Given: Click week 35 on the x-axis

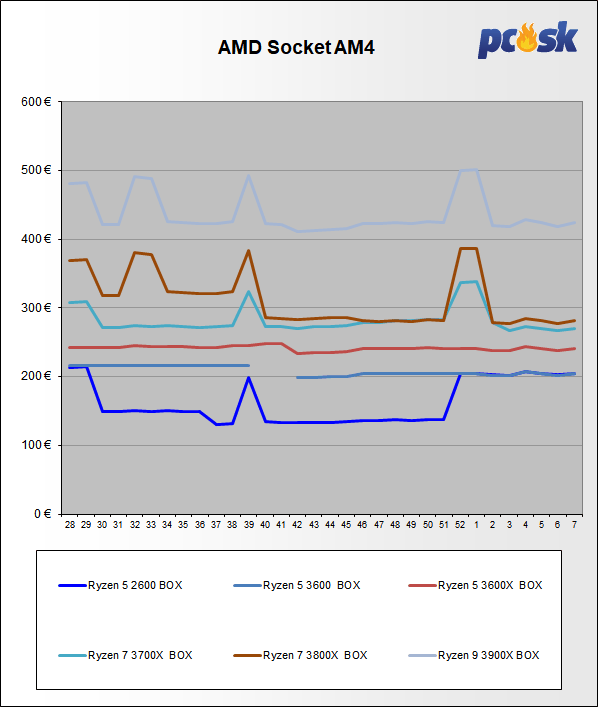Looking at the screenshot, I should (x=183, y=525).
